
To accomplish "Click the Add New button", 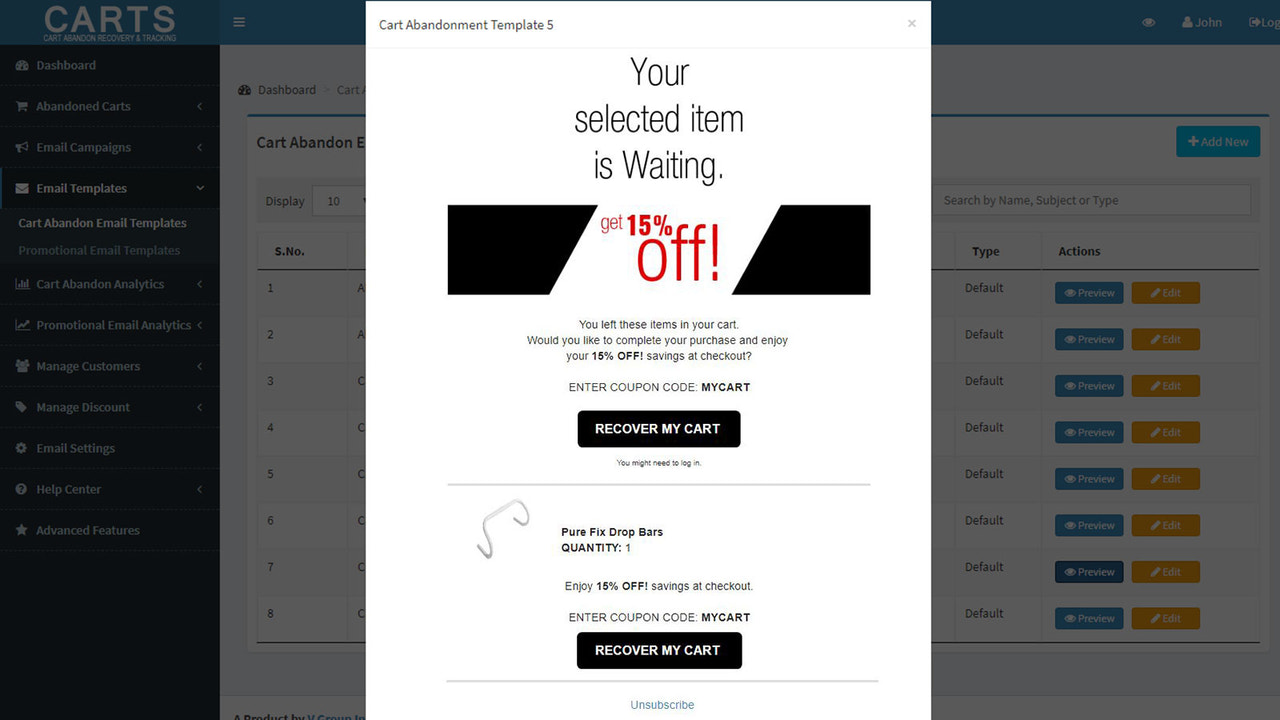I will click(1217, 141).
